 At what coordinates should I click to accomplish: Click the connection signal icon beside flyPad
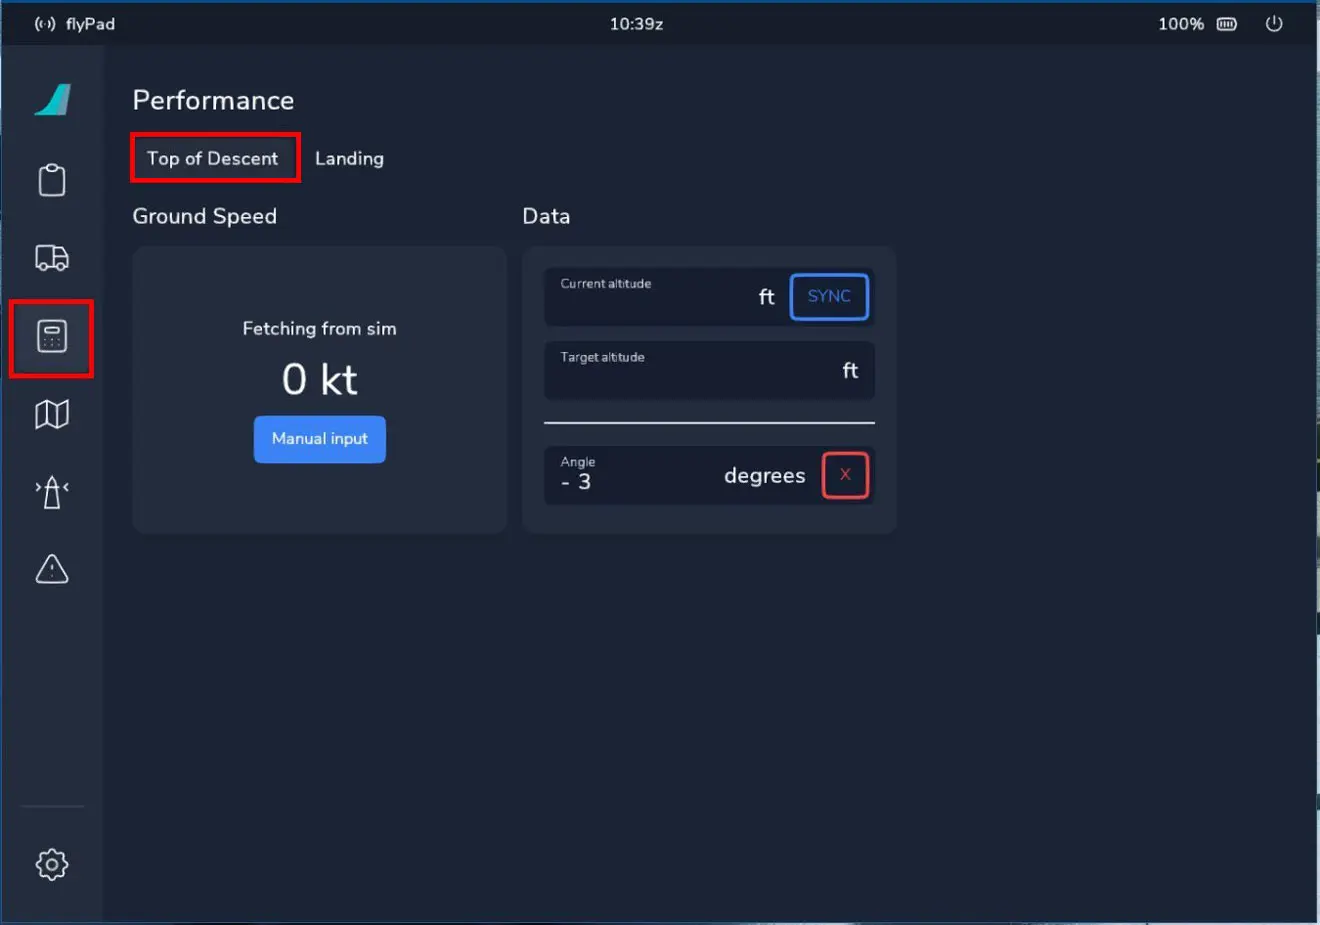(x=45, y=24)
